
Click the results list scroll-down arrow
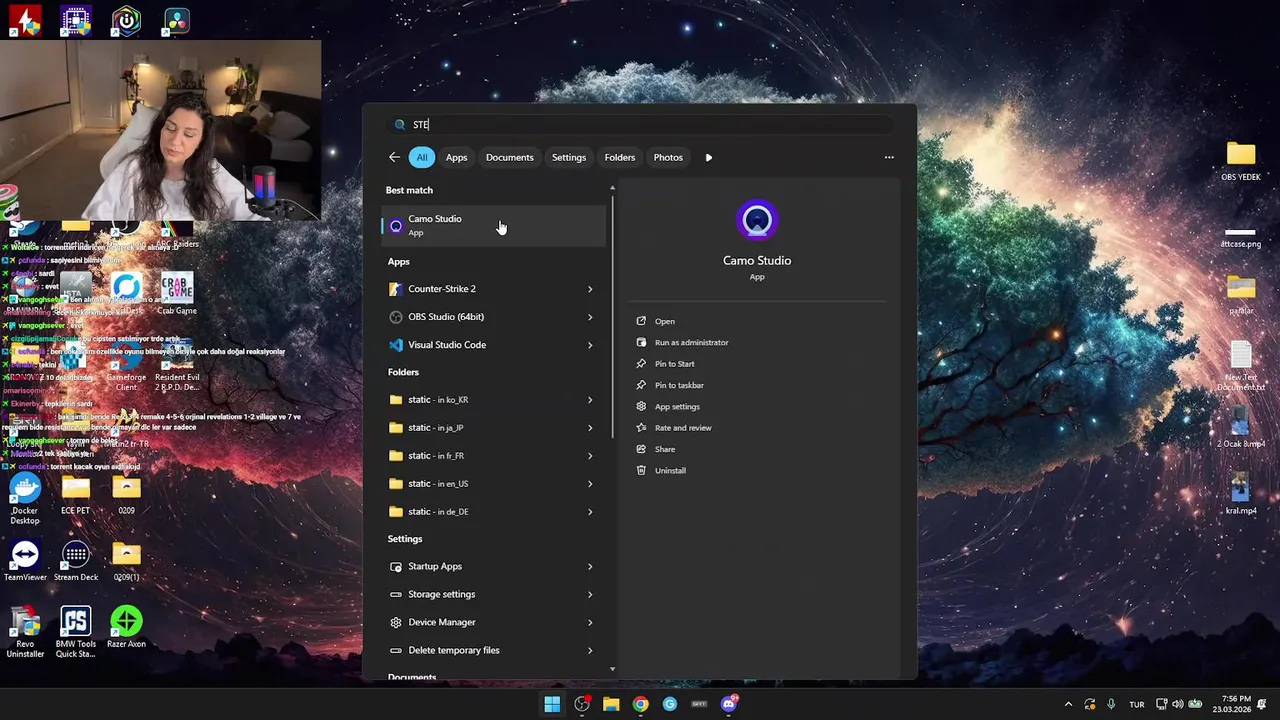point(613,669)
